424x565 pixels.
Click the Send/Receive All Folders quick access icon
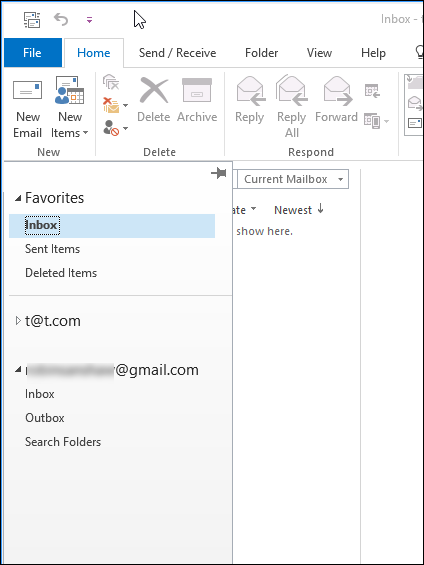pos(32,19)
